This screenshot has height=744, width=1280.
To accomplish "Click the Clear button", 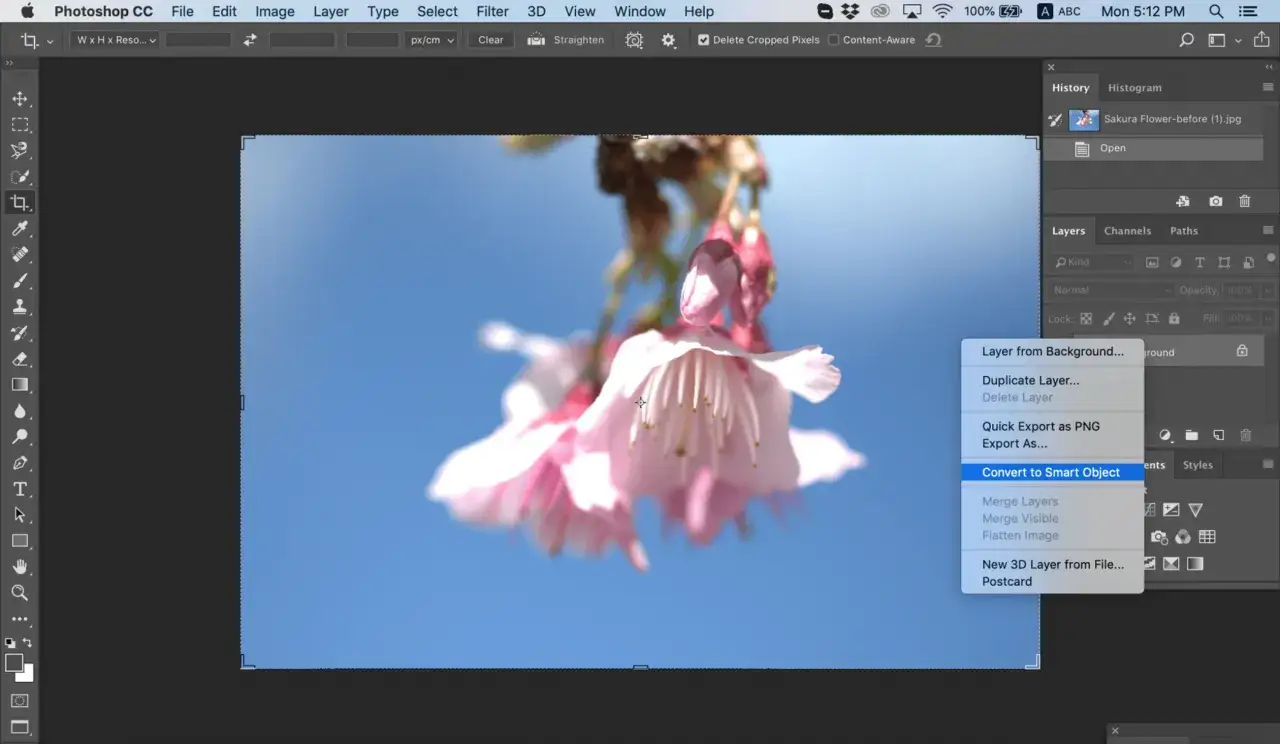I will tap(491, 40).
